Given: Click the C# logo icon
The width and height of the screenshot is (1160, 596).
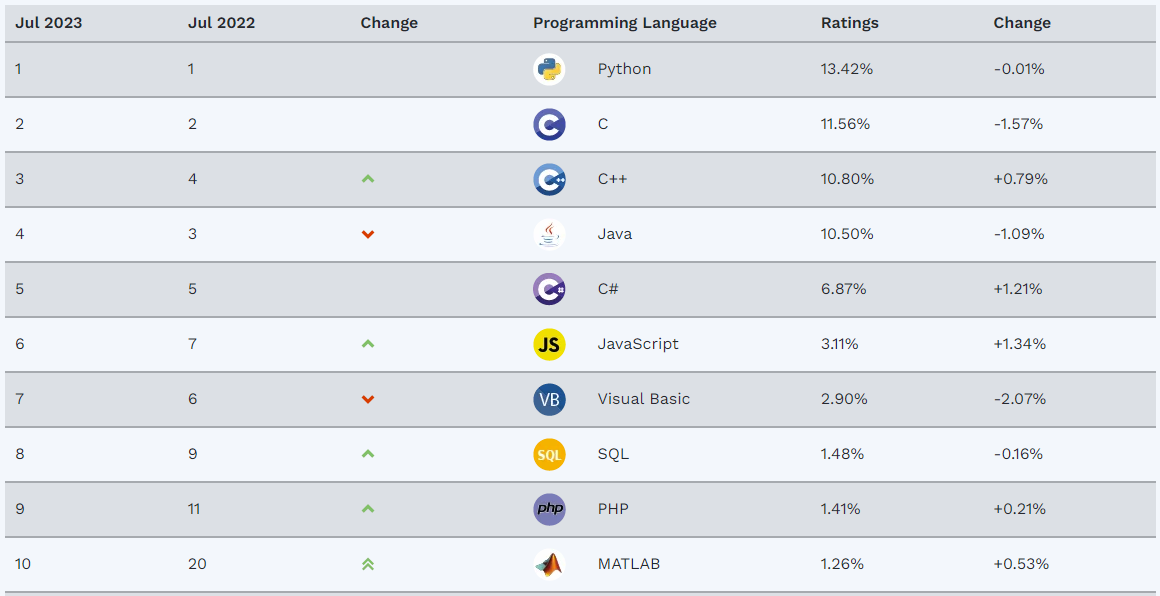Looking at the screenshot, I should [549, 289].
